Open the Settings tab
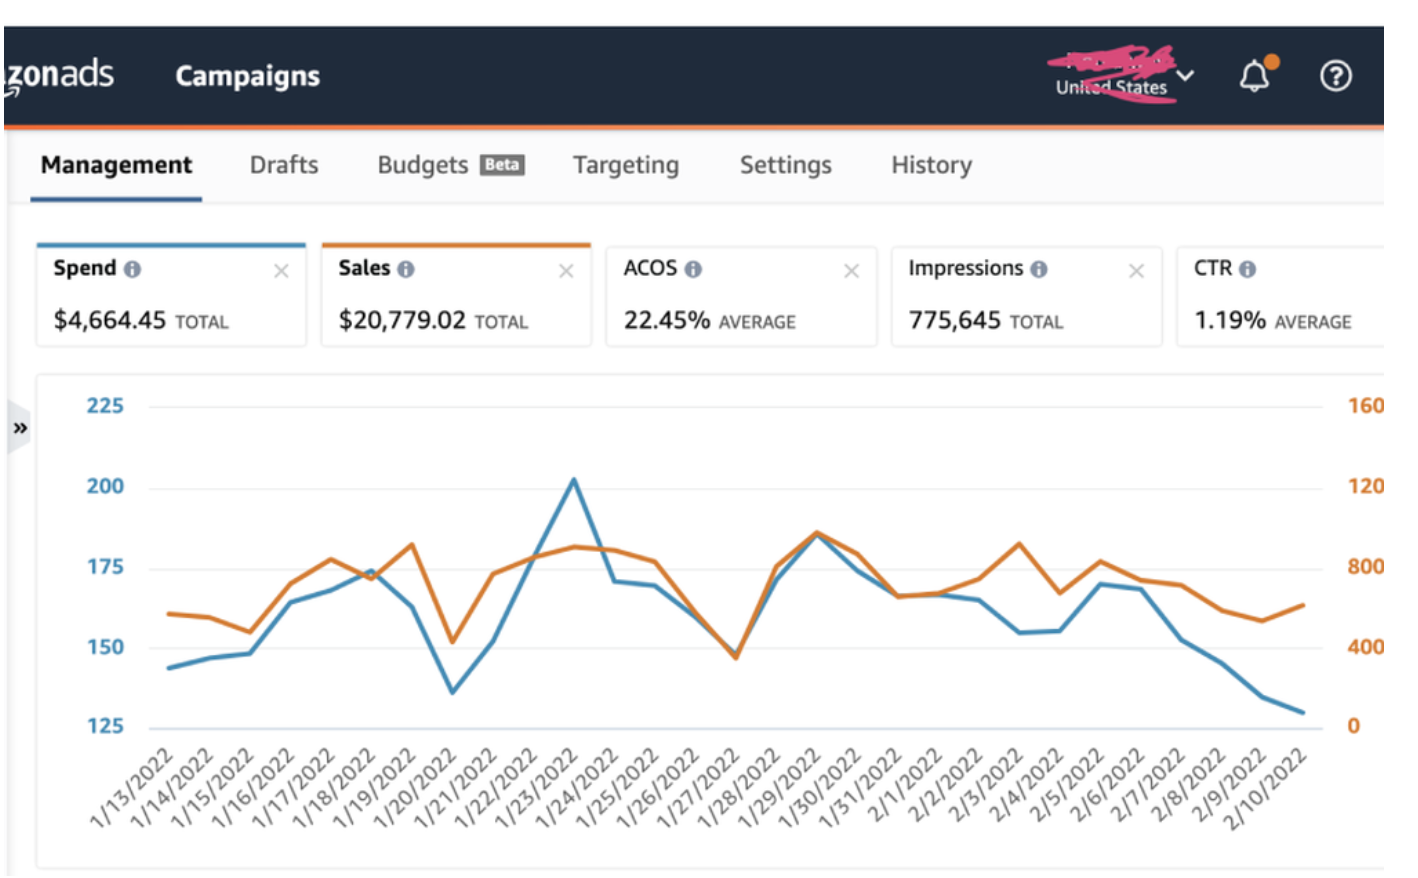Image resolution: width=1418 pixels, height=878 pixels. click(786, 165)
